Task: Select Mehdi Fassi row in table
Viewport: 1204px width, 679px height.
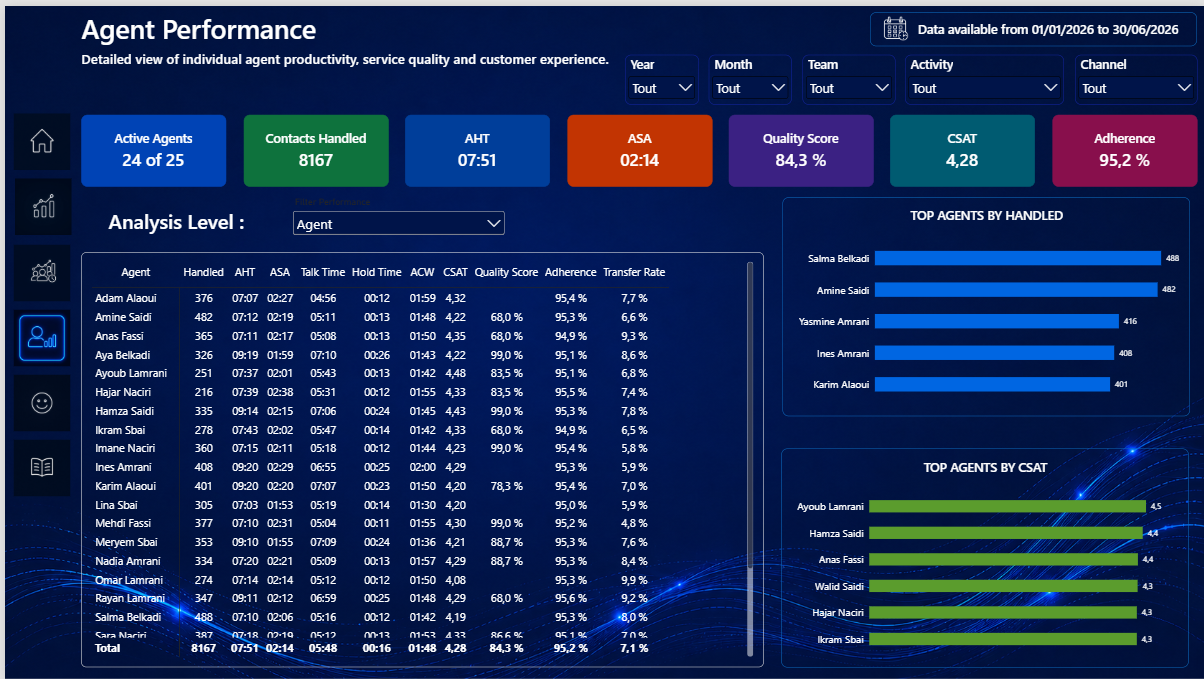Action: pyautogui.click(x=380, y=523)
